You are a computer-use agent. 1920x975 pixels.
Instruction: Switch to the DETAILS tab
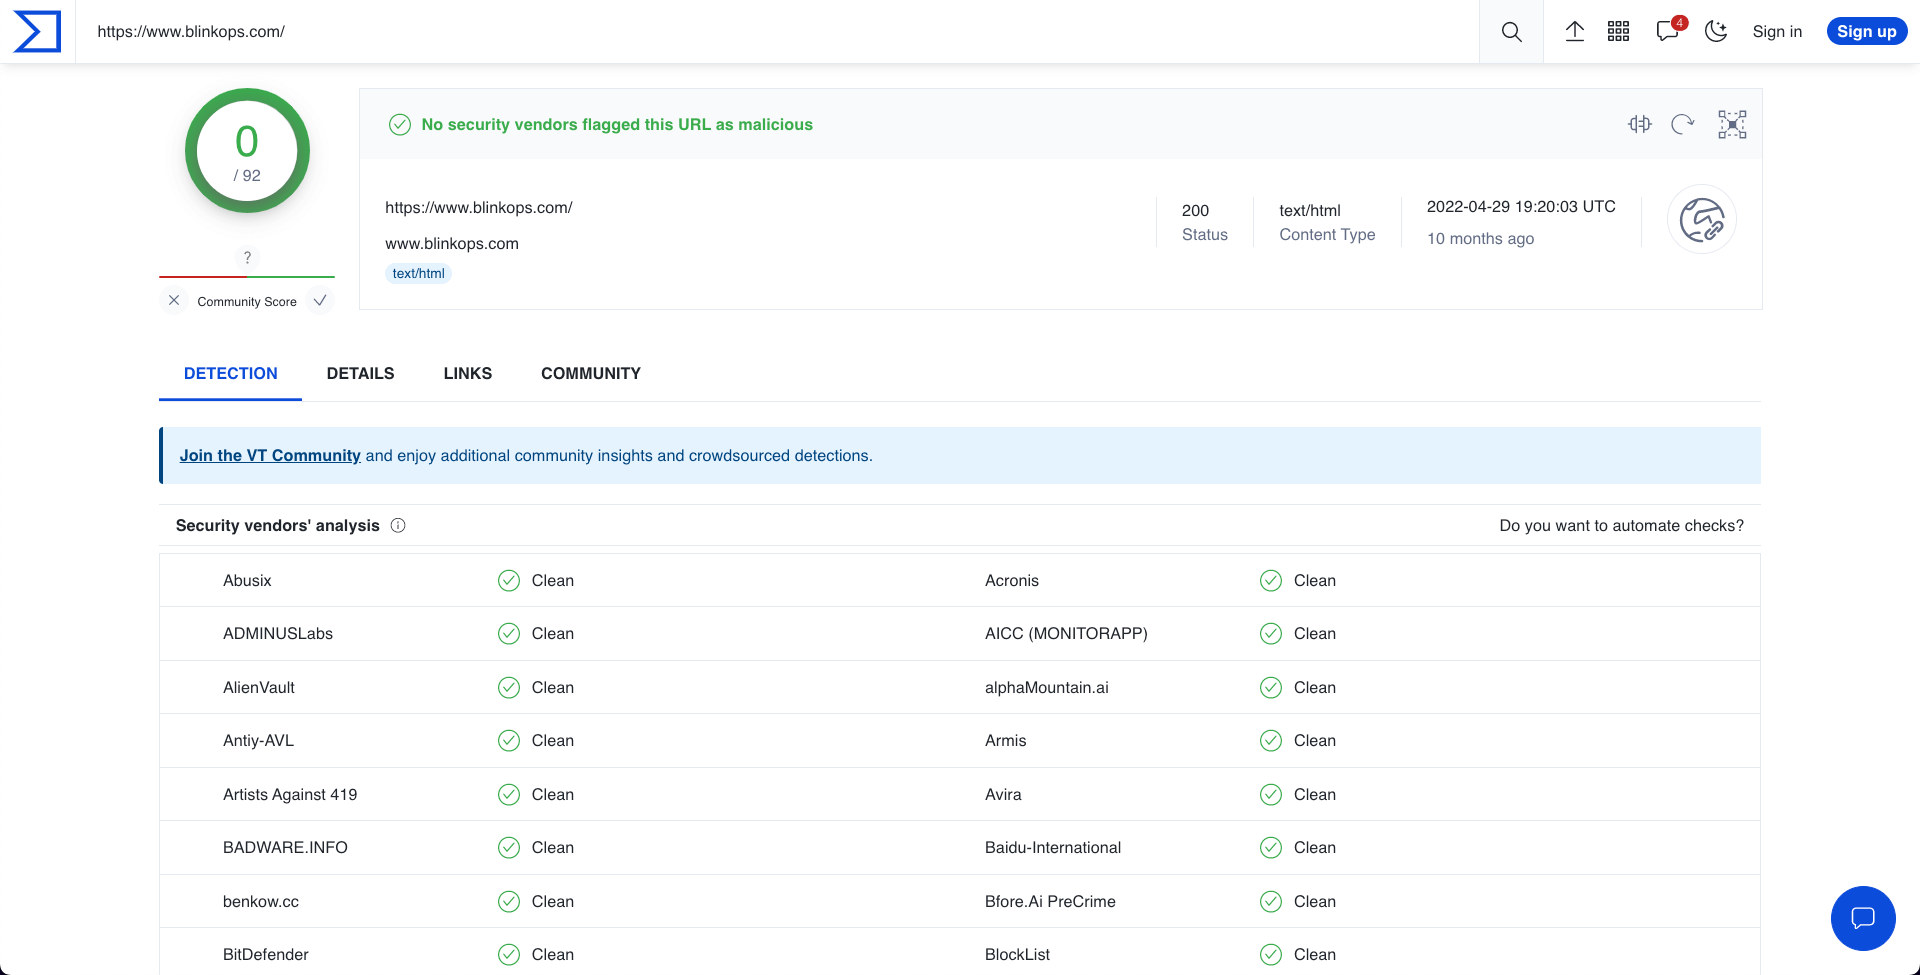point(360,373)
